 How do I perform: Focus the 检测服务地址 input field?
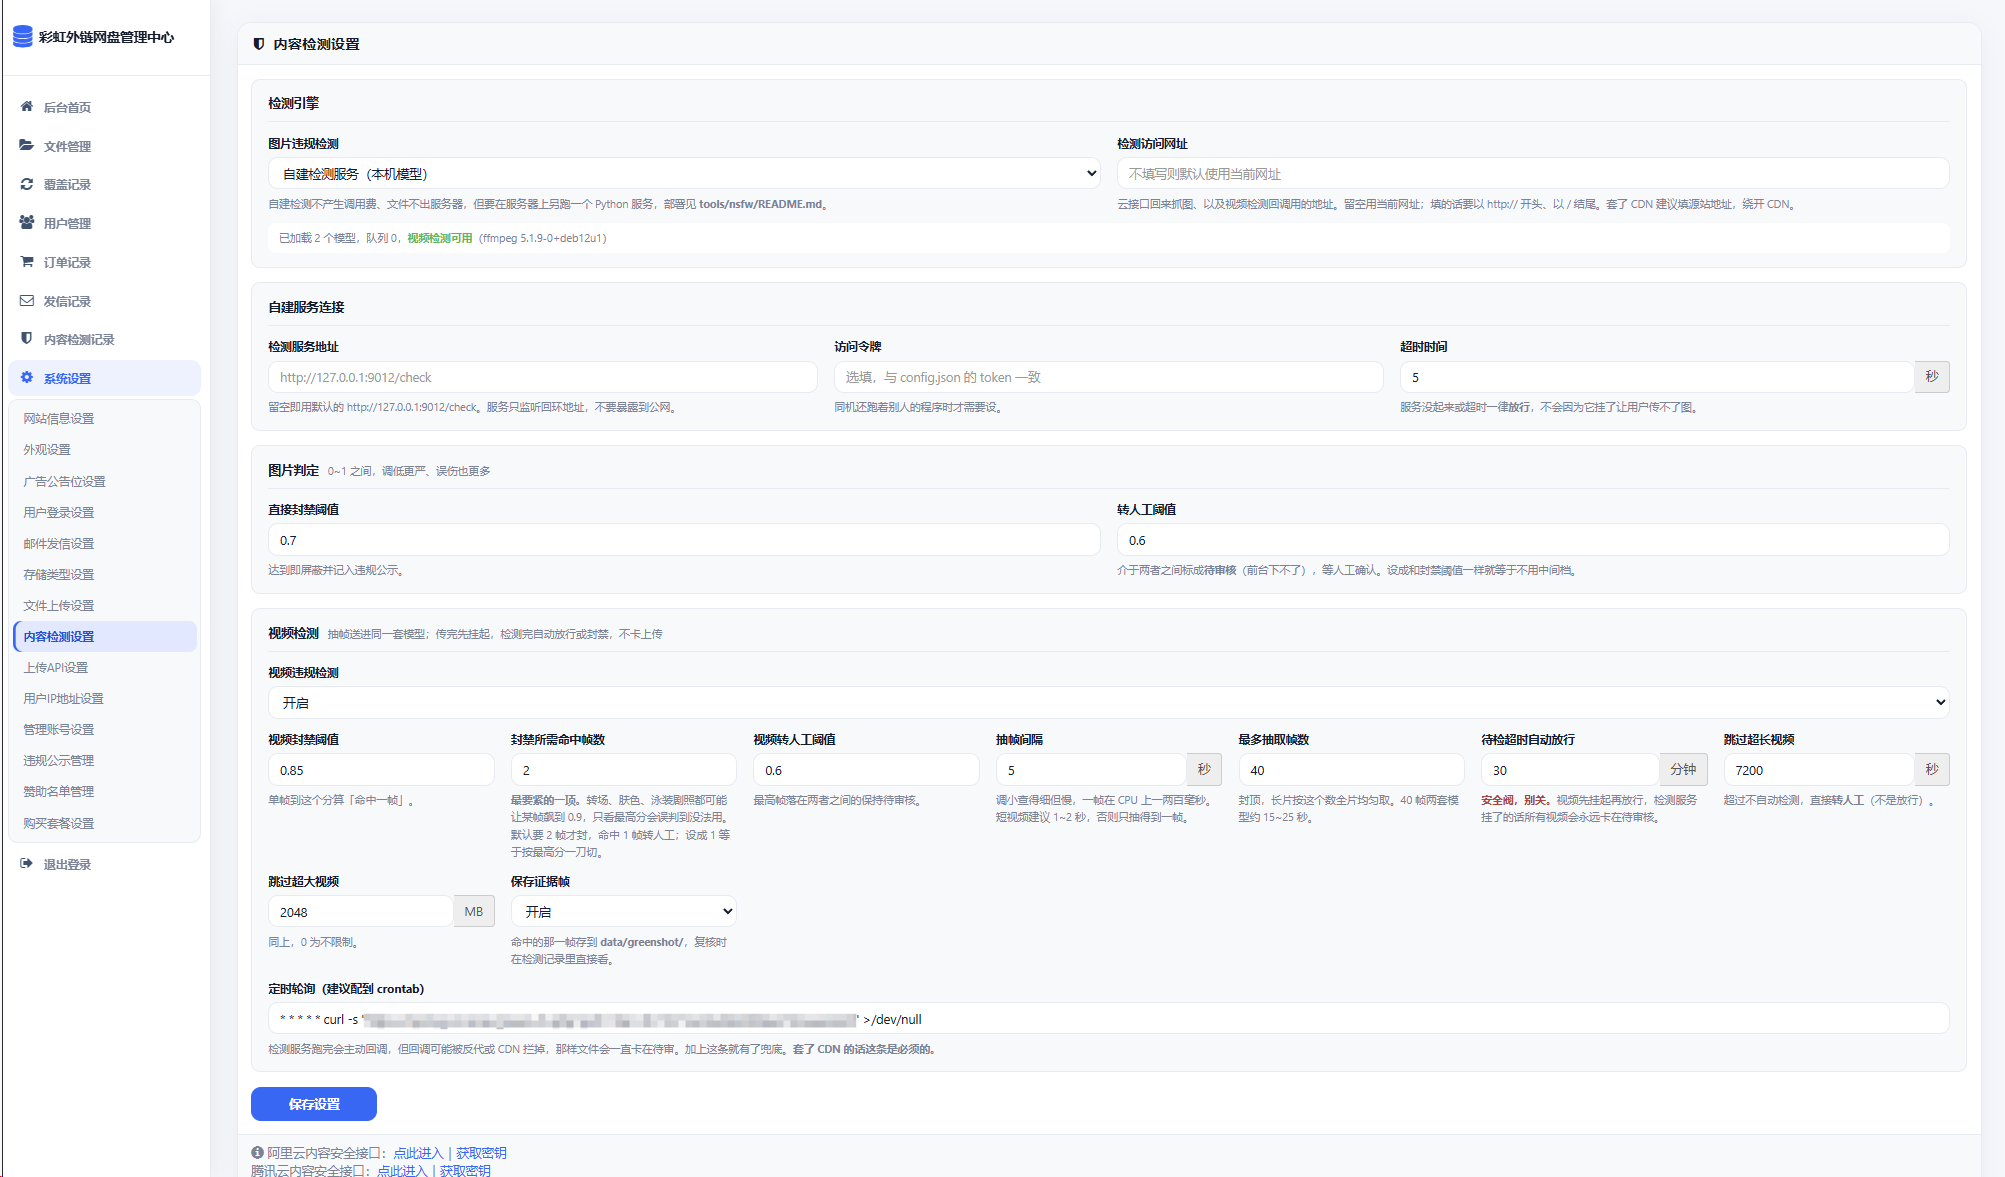click(x=542, y=377)
